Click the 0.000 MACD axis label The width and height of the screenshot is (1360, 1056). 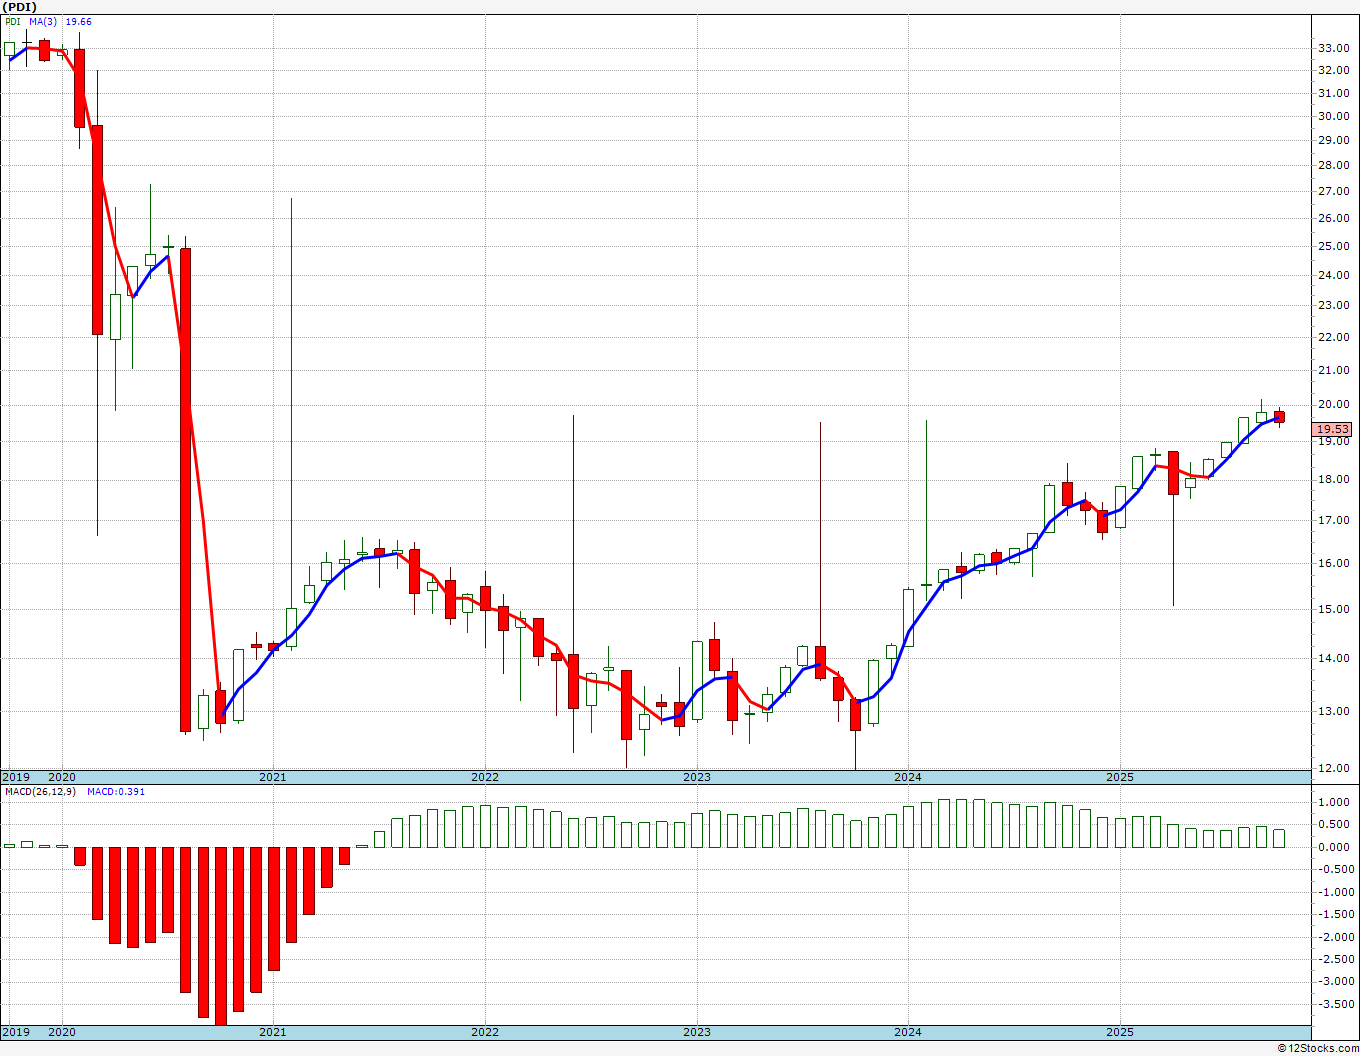(x=1333, y=847)
